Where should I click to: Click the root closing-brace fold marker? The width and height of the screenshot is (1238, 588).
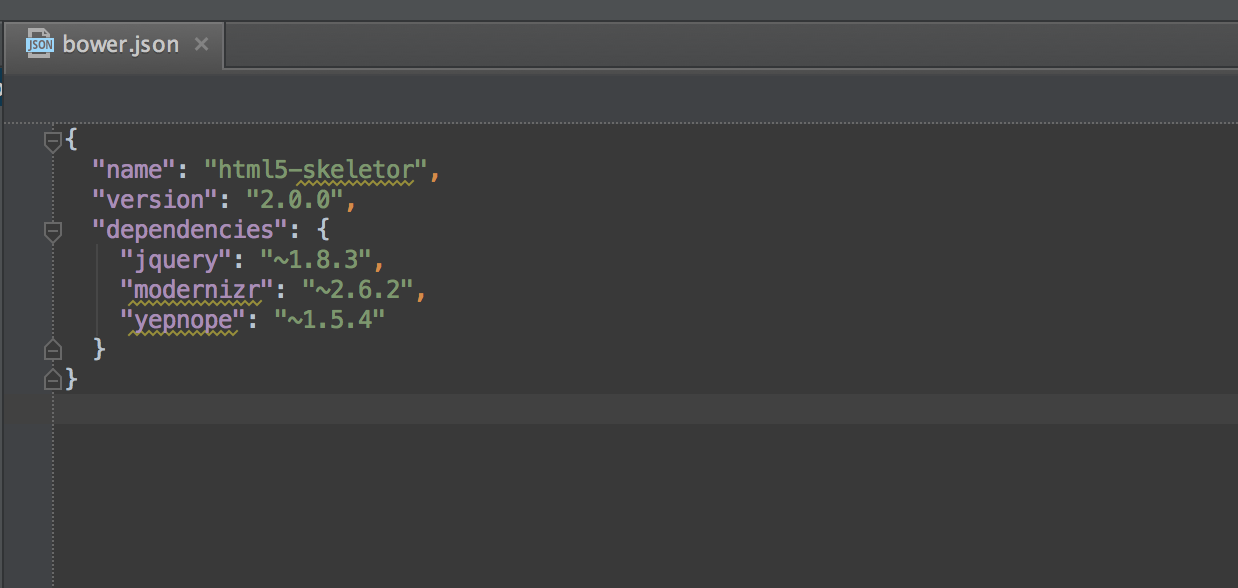coord(53,380)
